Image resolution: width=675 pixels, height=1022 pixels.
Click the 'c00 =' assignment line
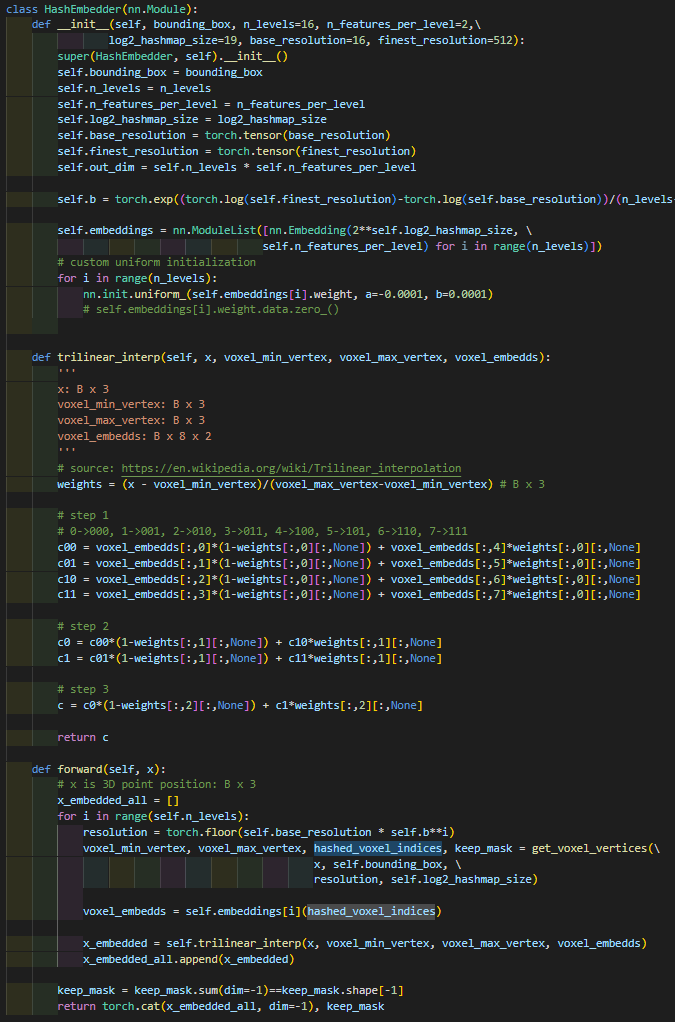349,547
